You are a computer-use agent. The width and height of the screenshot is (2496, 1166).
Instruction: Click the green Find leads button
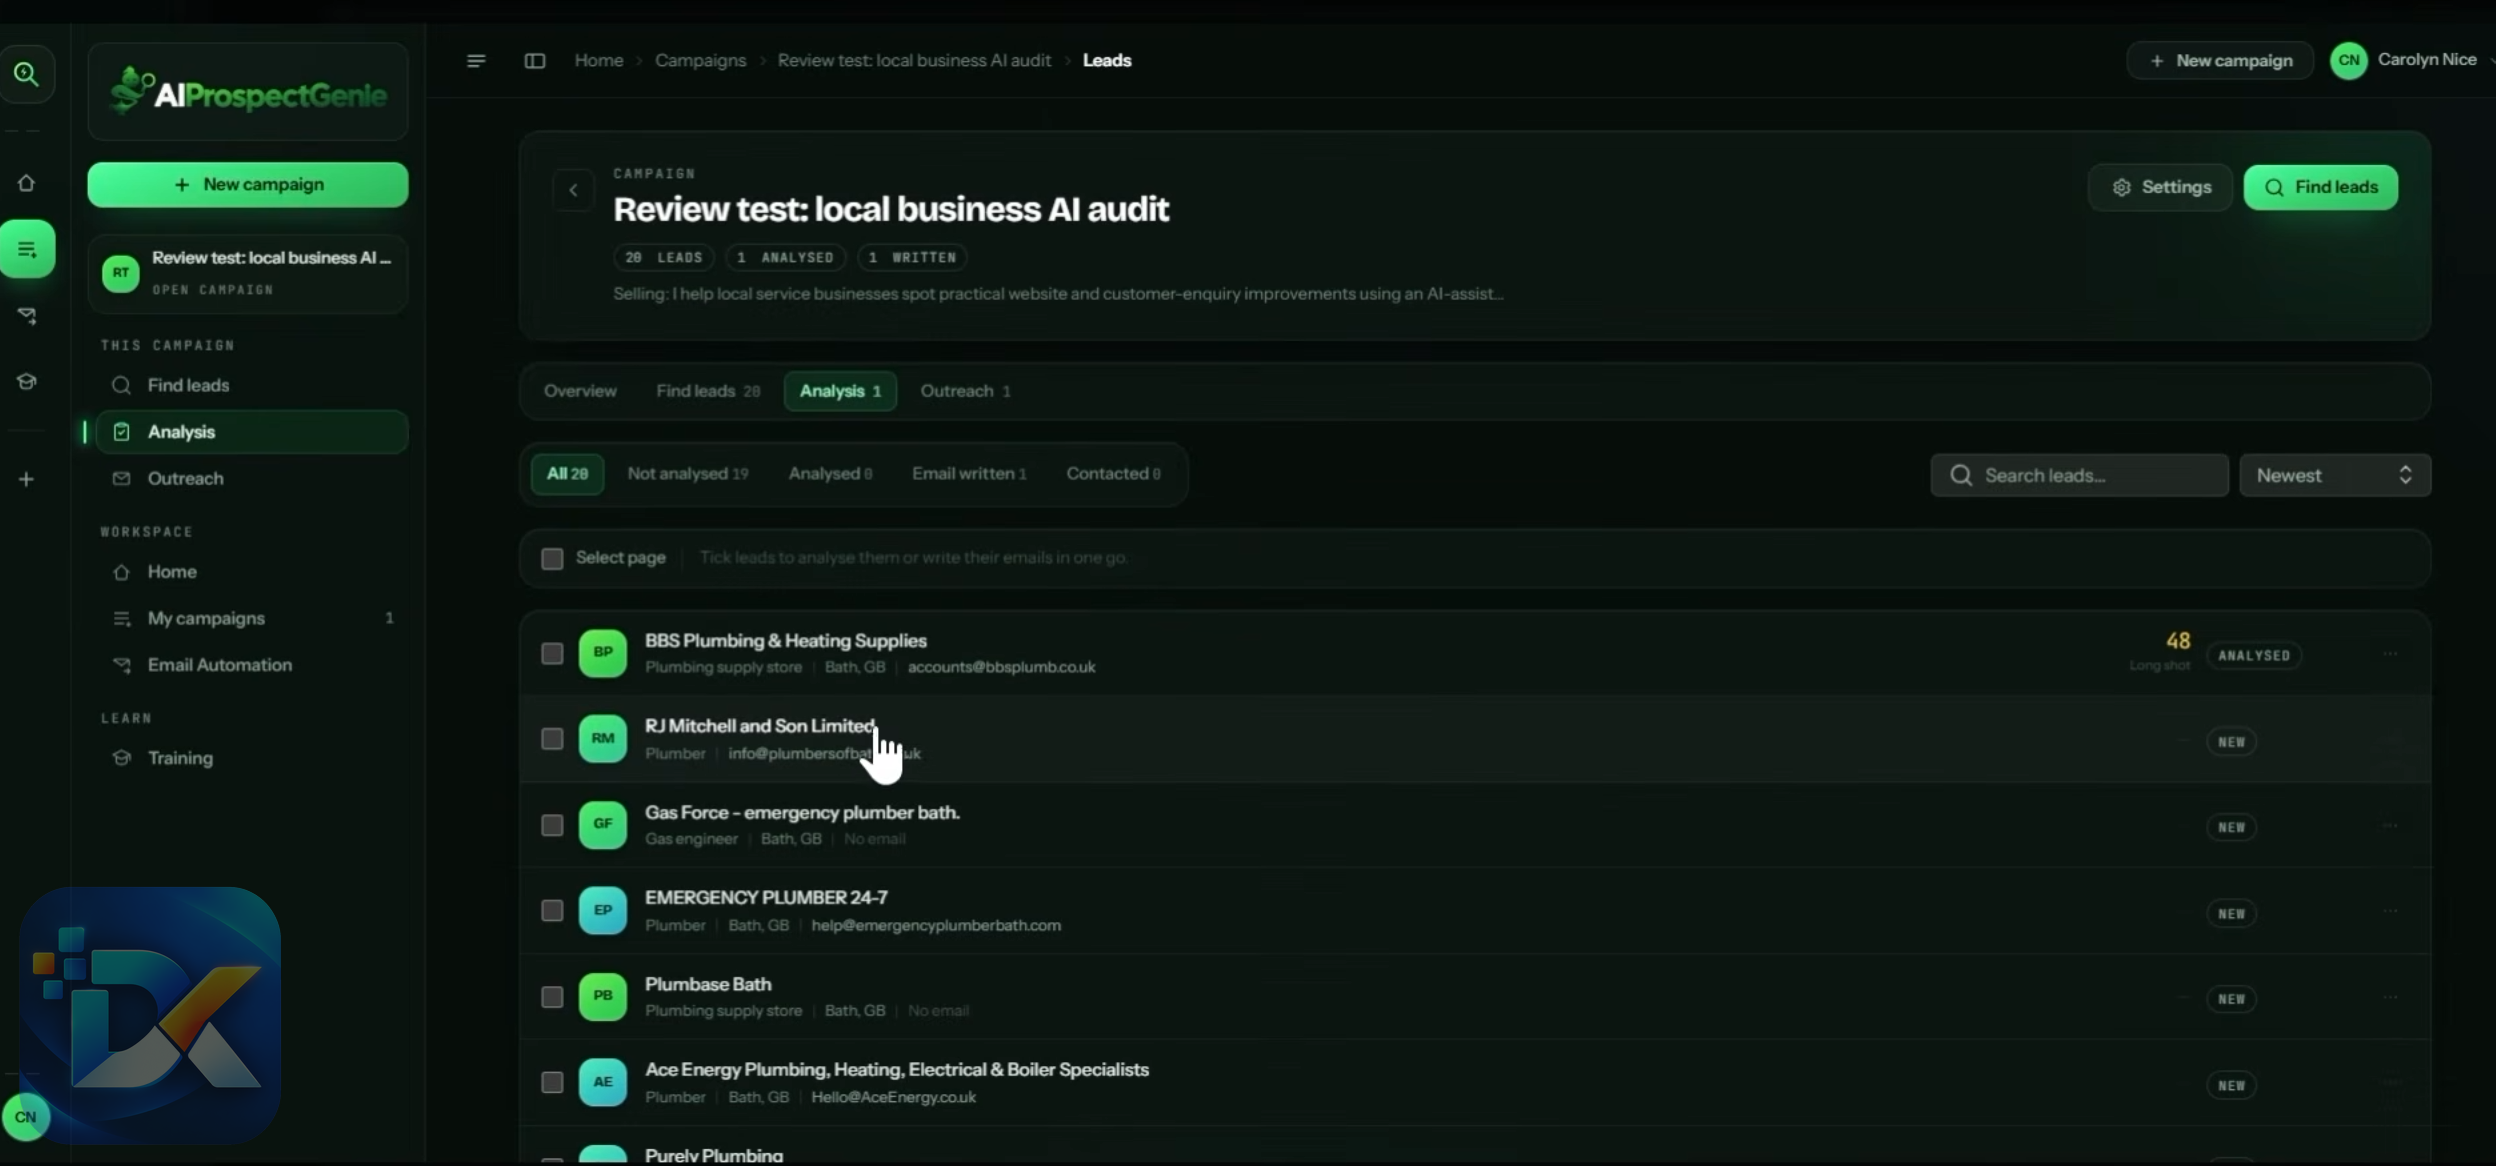[2320, 188]
